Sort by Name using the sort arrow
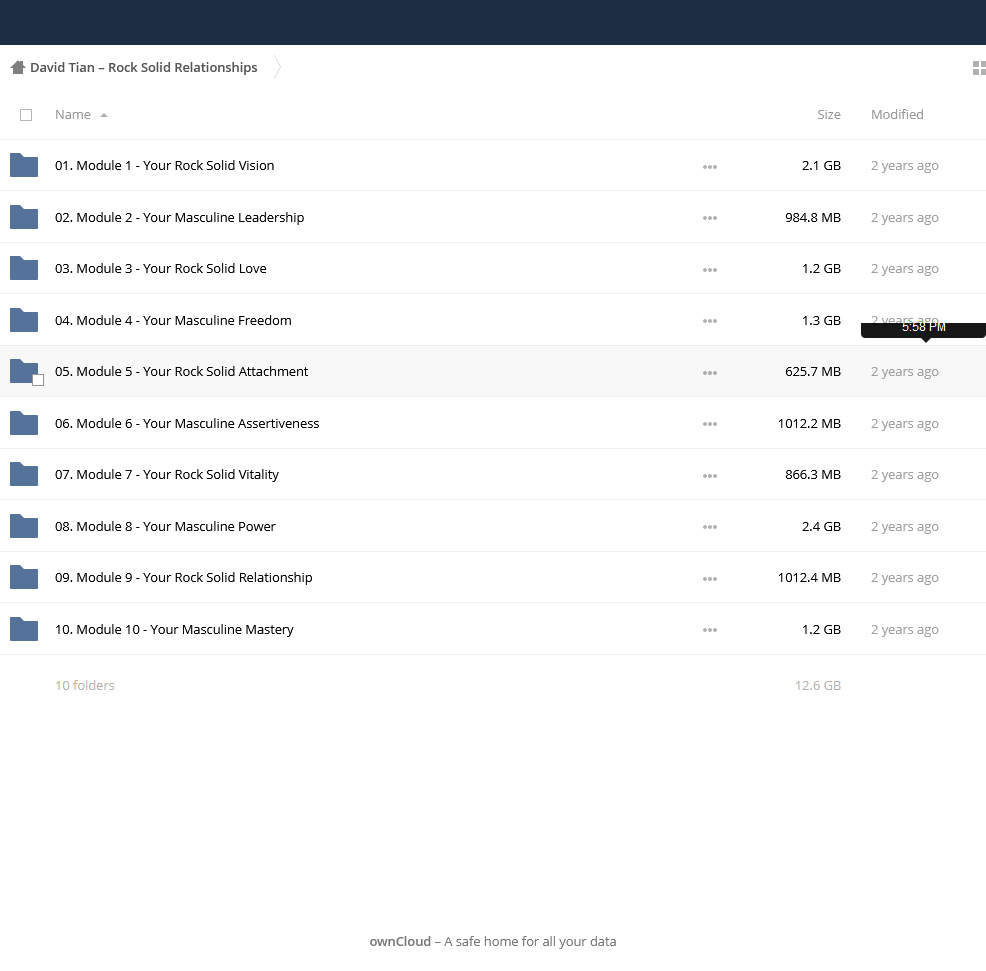 point(104,115)
